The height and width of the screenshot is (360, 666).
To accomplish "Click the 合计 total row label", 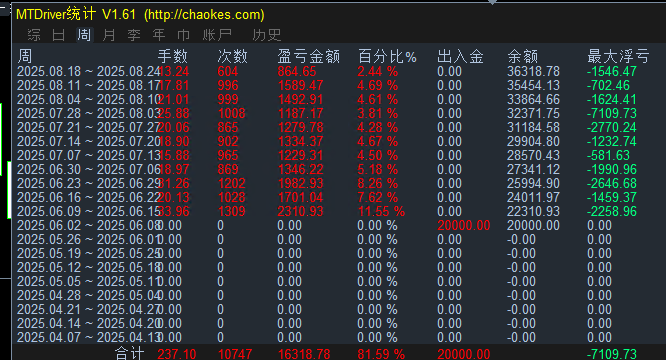I will [130, 354].
